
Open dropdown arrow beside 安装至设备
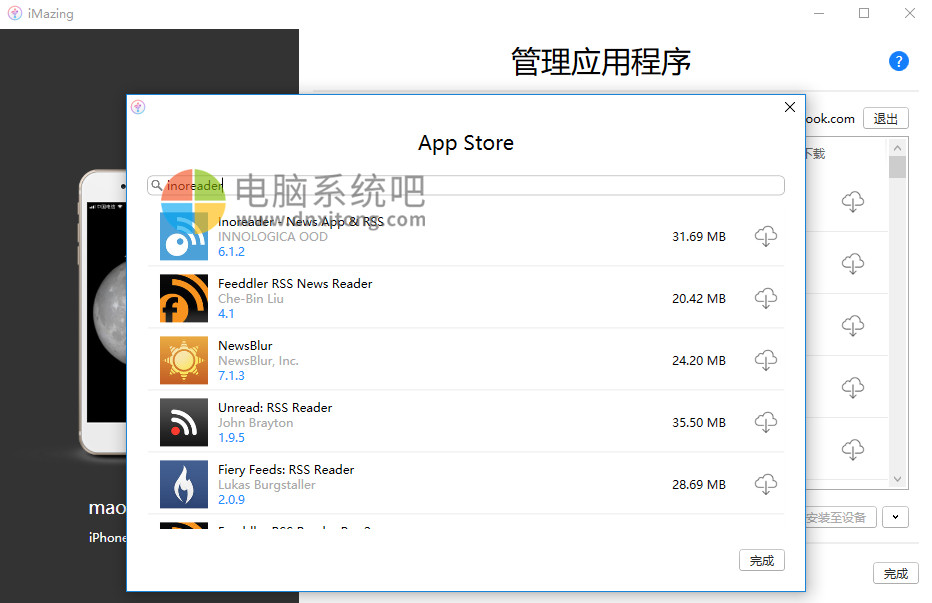895,517
